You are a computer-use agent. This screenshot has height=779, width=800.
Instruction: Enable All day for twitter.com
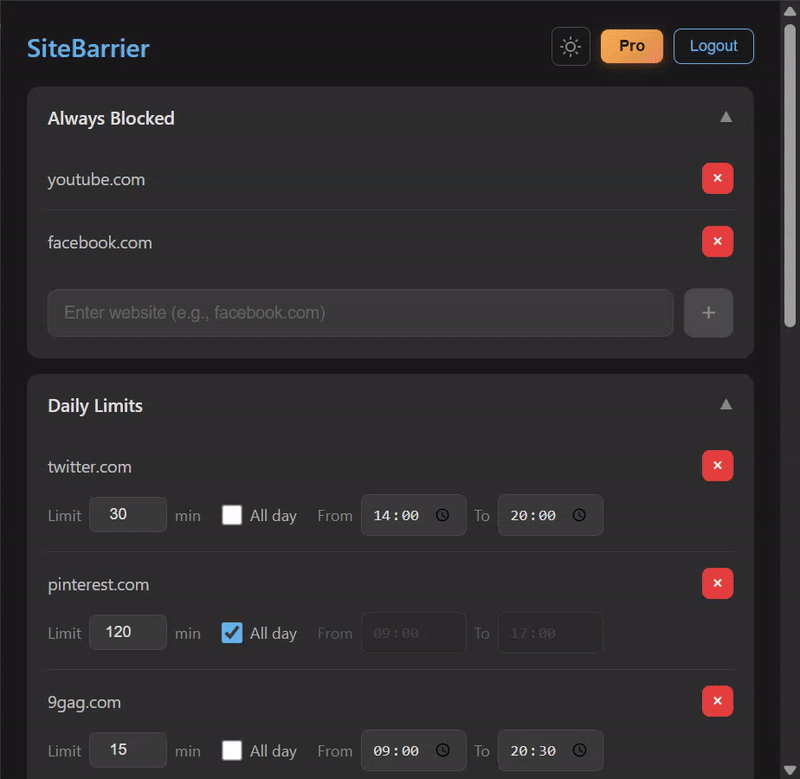[x=232, y=516]
